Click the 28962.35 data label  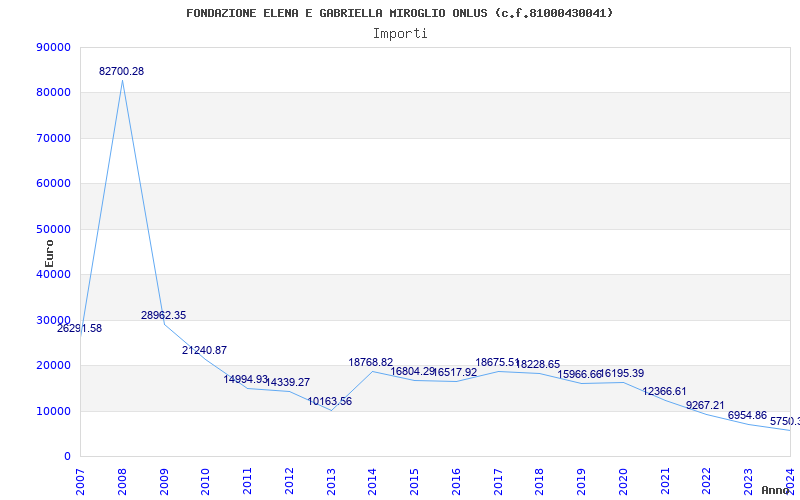163,315
